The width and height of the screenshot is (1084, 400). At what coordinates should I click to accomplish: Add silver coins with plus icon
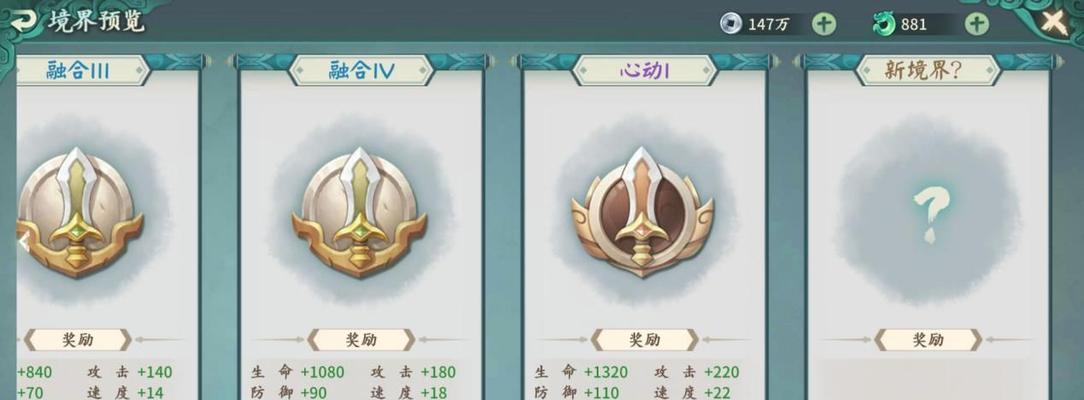[823, 24]
